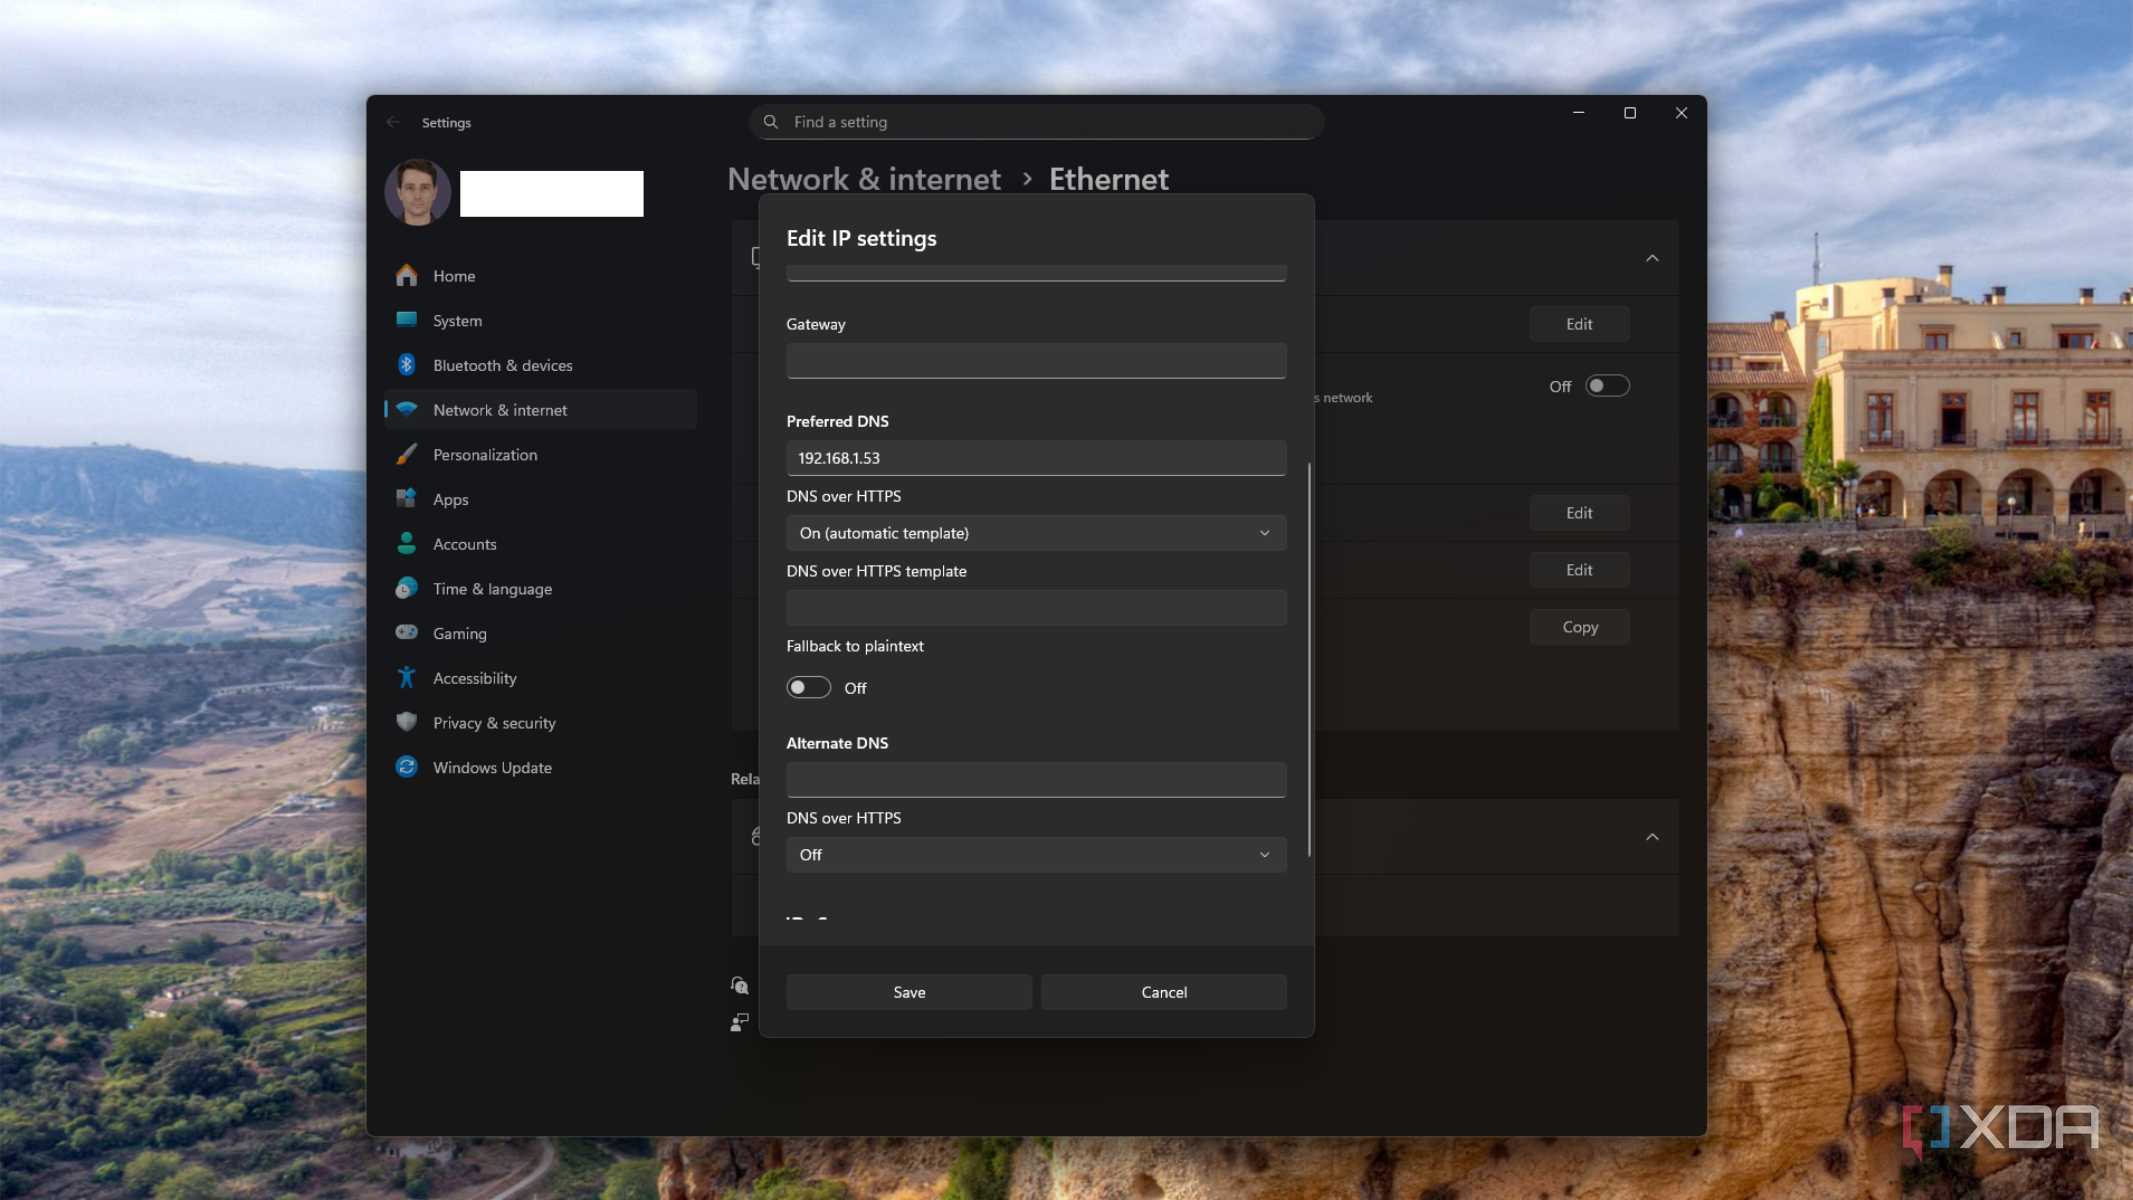This screenshot has height=1200, width=2133.
Task: Click the Give feedback icon at the bottom
Action: (x=739, y=1022)
